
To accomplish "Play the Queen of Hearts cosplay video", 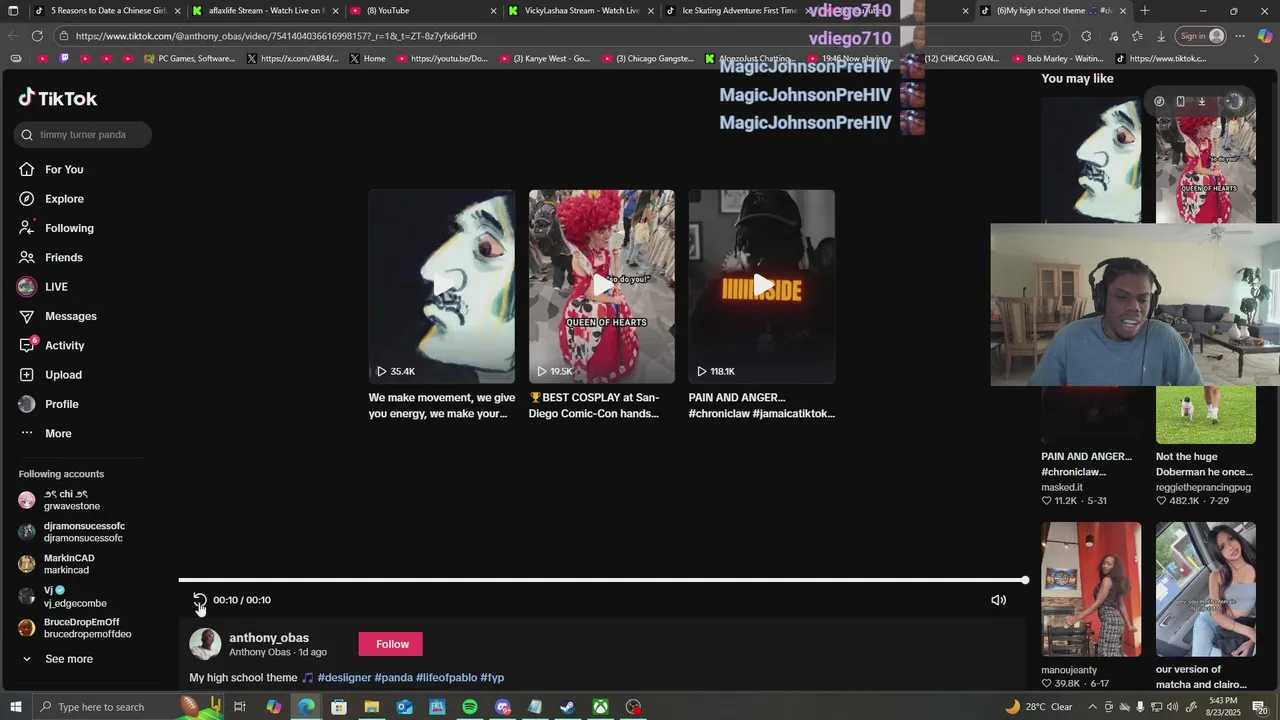I will click(602, 286).
